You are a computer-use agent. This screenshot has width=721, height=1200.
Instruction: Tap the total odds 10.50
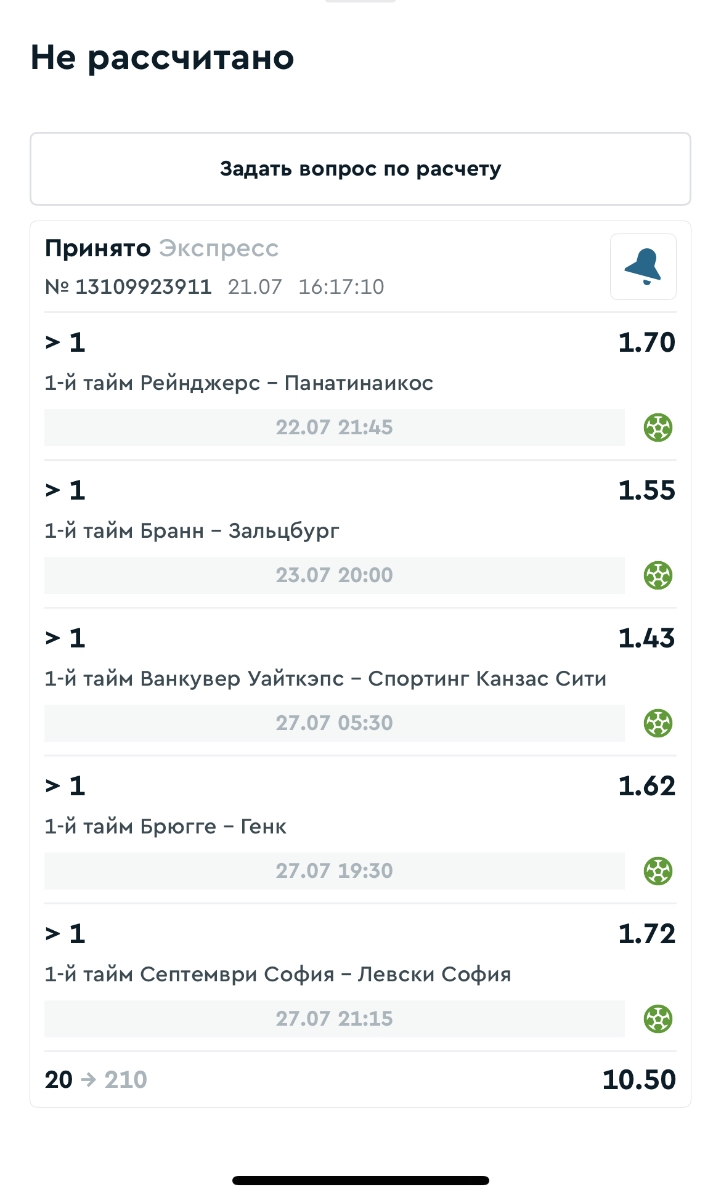coord(639,1080)
